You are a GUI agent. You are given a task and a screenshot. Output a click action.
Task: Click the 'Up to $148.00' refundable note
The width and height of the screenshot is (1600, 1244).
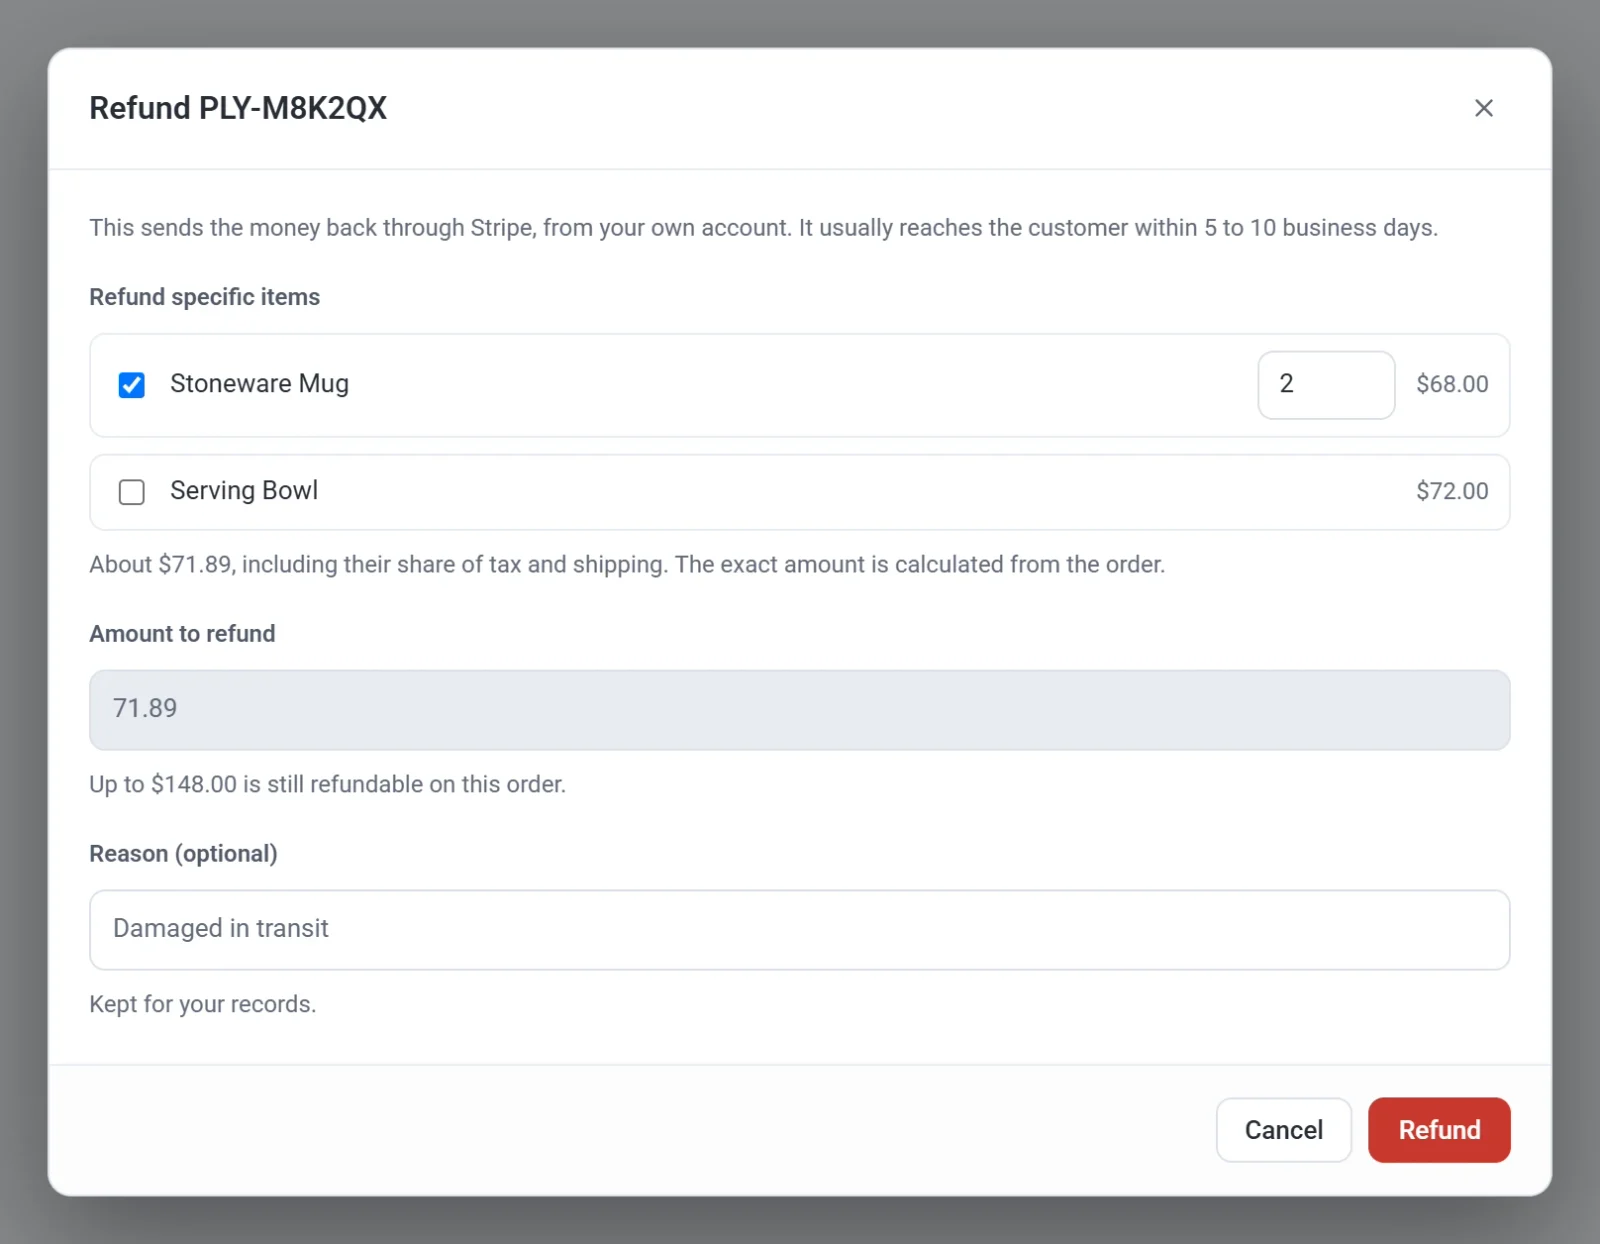(x=328, y=784)
